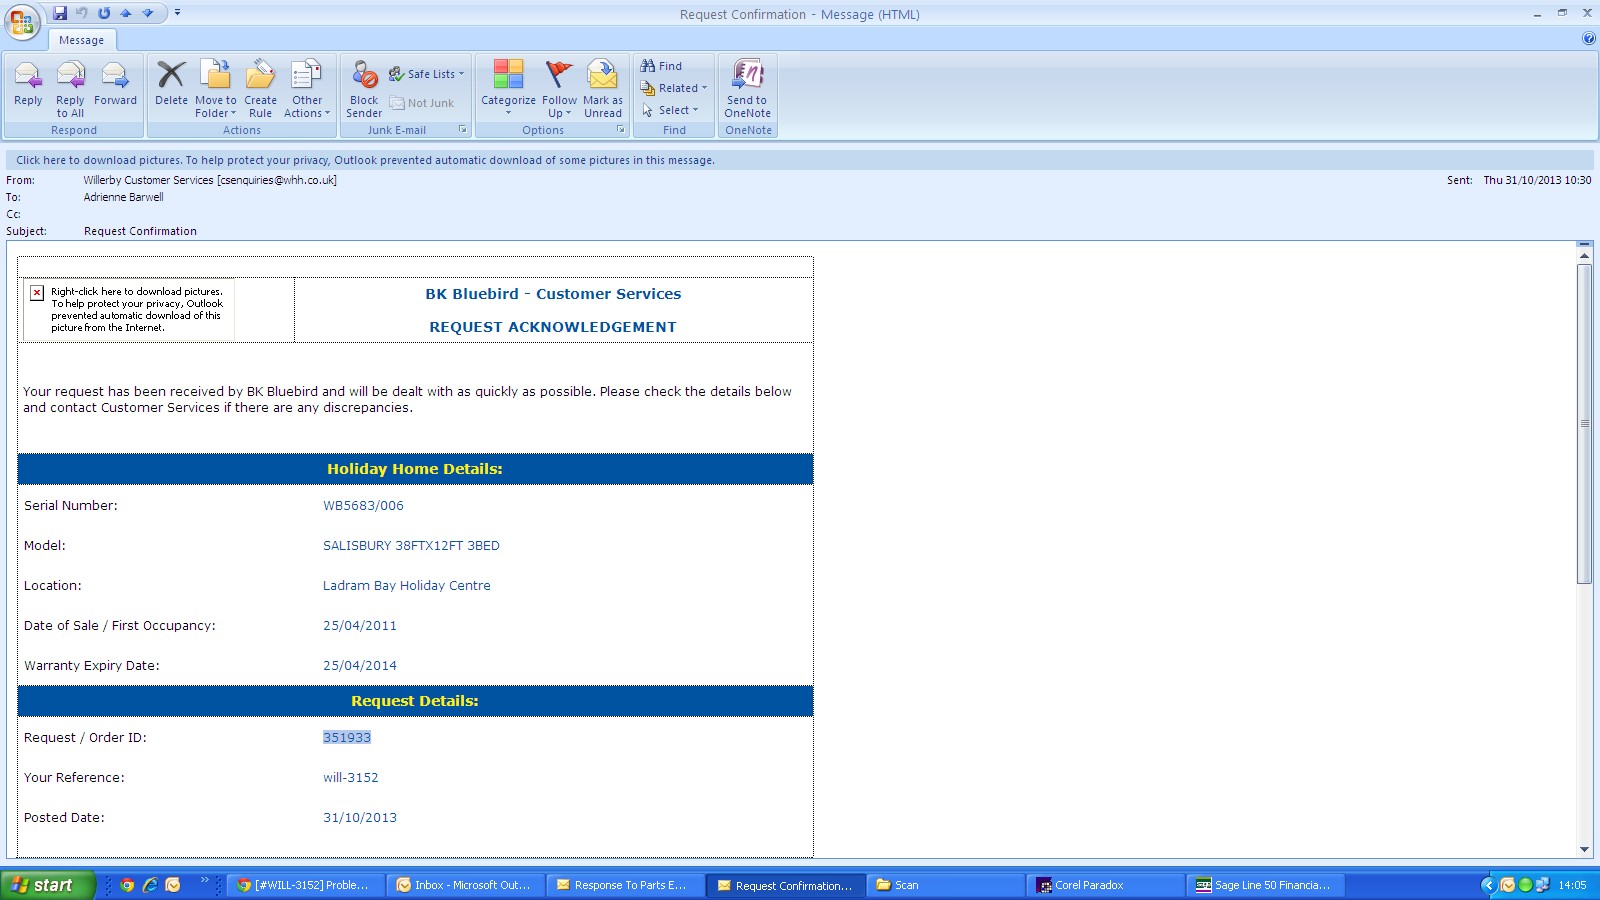Reply to this email

[28, 84]
